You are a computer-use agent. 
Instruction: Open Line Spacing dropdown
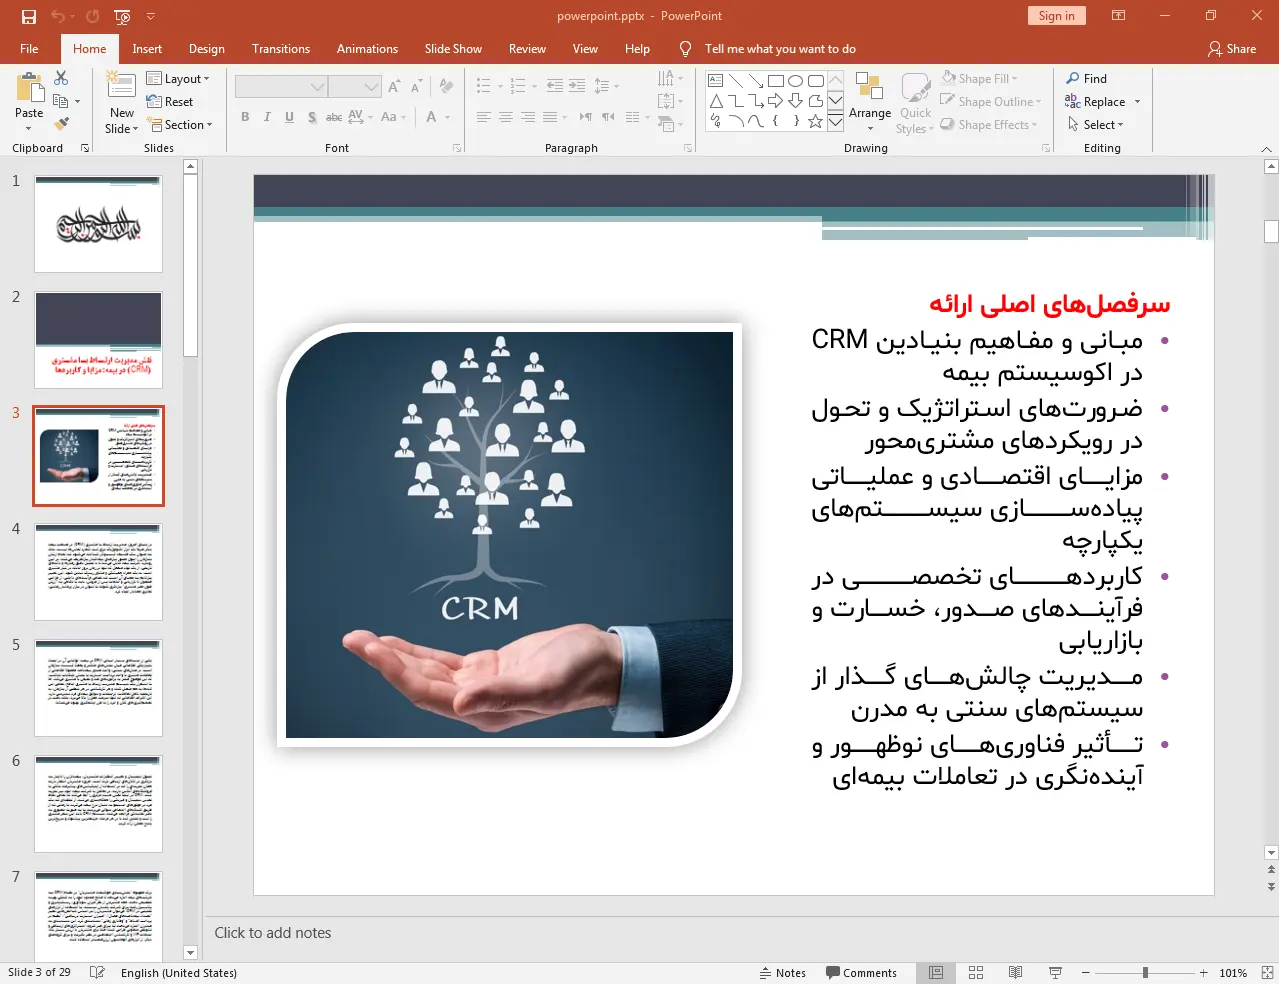(606, 87)
